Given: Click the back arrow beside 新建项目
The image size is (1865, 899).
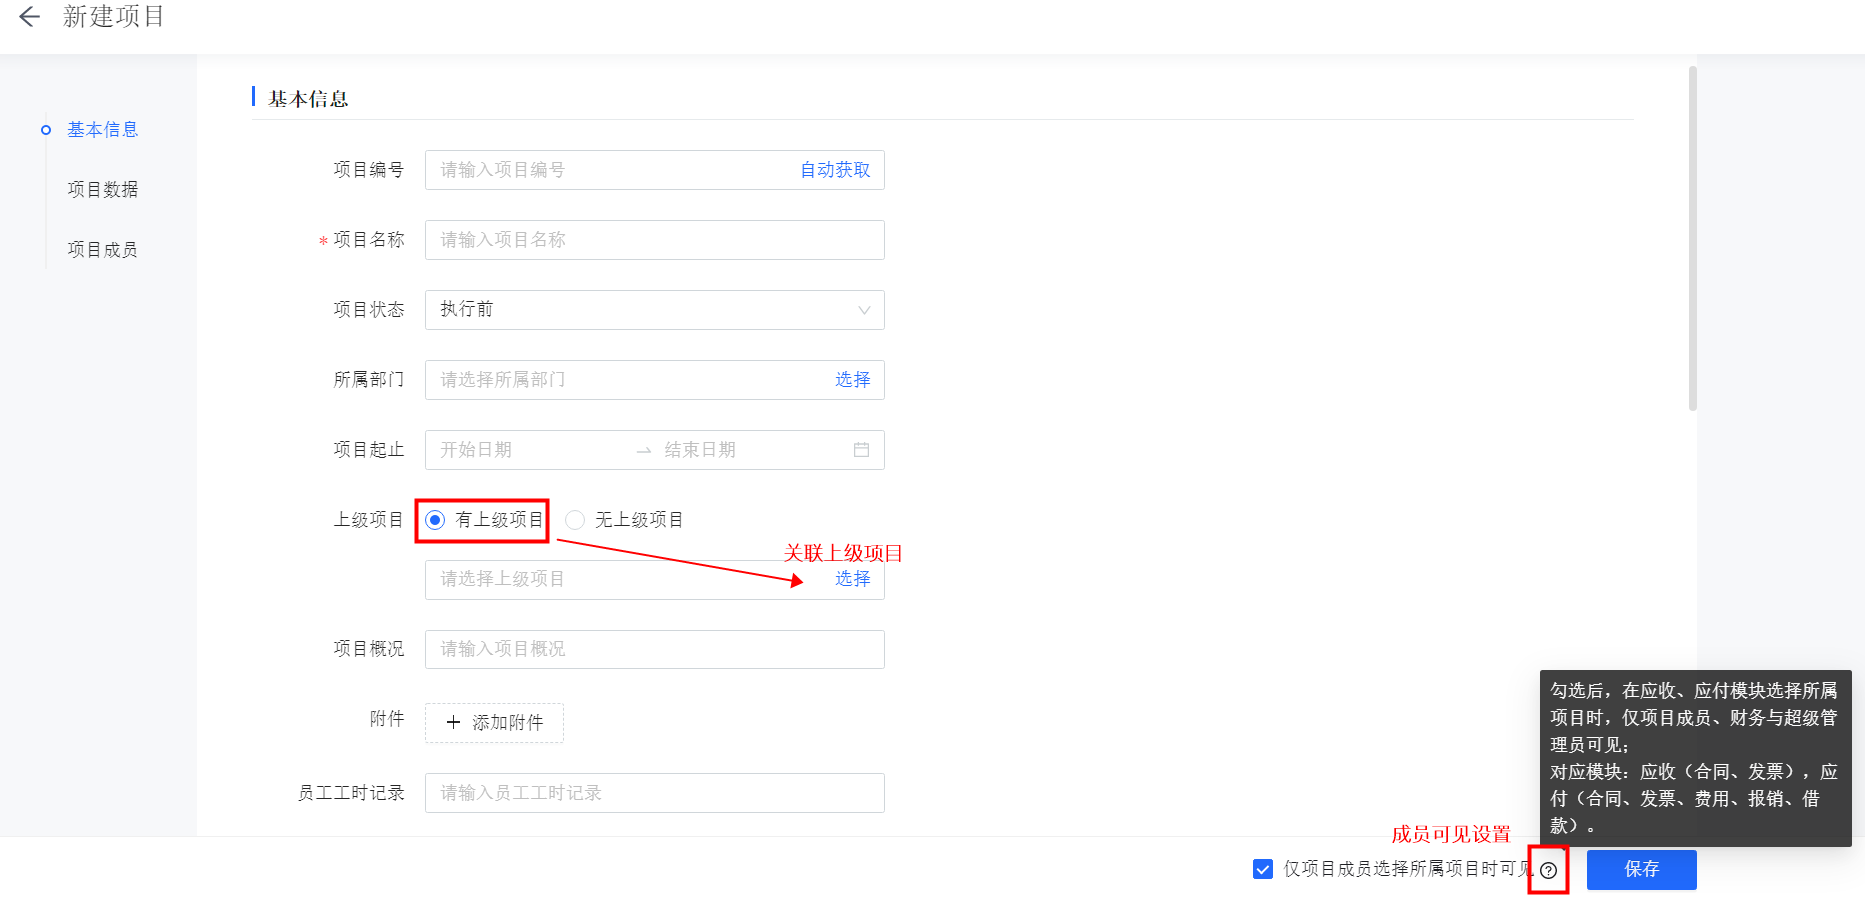Looking at the screenshot, I should [29, 16].
